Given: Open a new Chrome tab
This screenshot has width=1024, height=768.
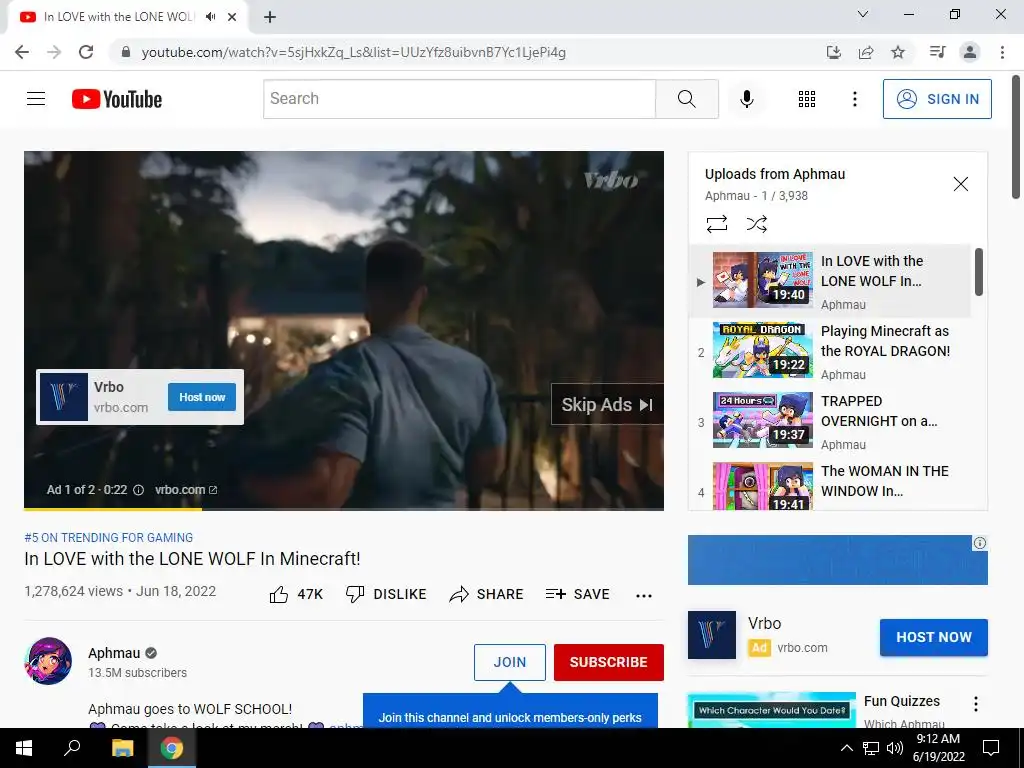Looking at the screenshot, I should (270, 17).
